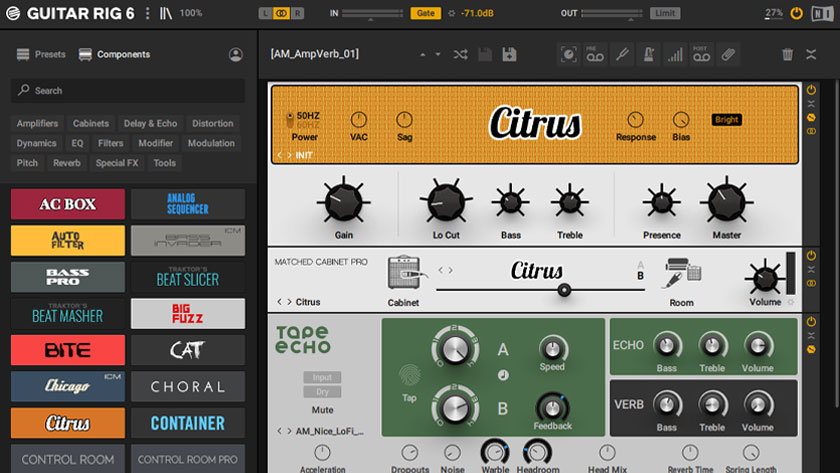Filter by Delay & Echo category
840x473 pixels.
pos(150,124)
